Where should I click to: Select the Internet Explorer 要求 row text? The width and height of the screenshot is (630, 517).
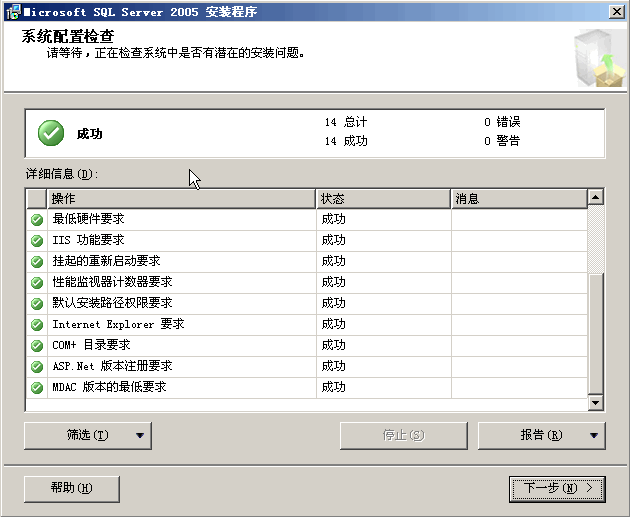point(118,324)
